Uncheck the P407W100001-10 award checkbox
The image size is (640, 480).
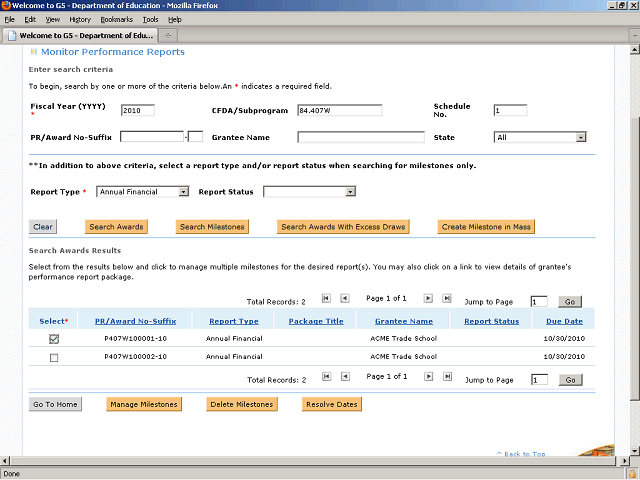point(54,339)
